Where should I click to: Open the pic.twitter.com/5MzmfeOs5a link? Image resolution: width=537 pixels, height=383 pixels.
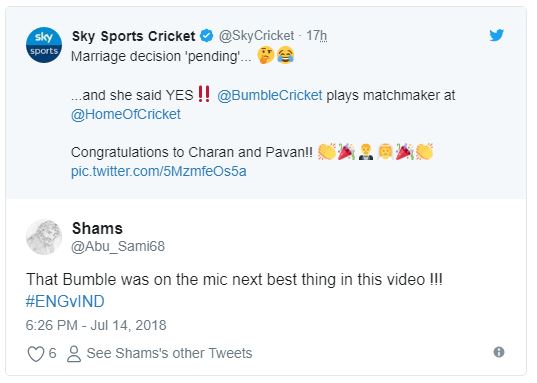click(x=159, y=171)
